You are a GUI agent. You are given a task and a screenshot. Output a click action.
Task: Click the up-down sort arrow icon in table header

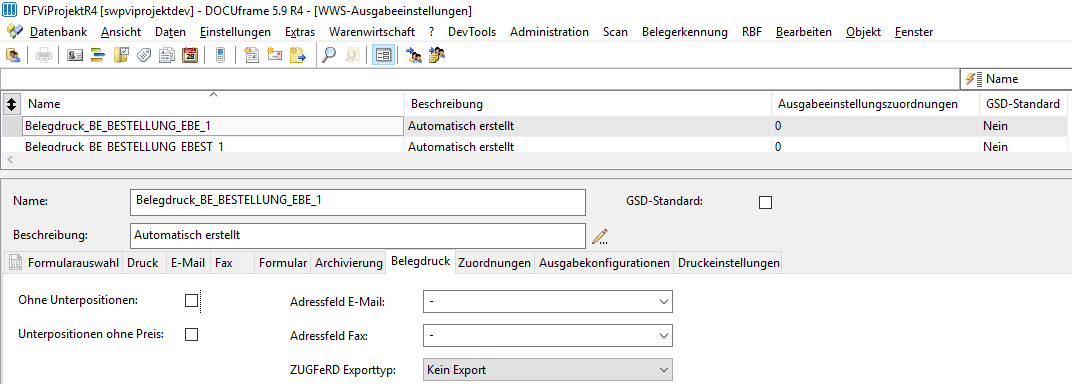(11, 104)
